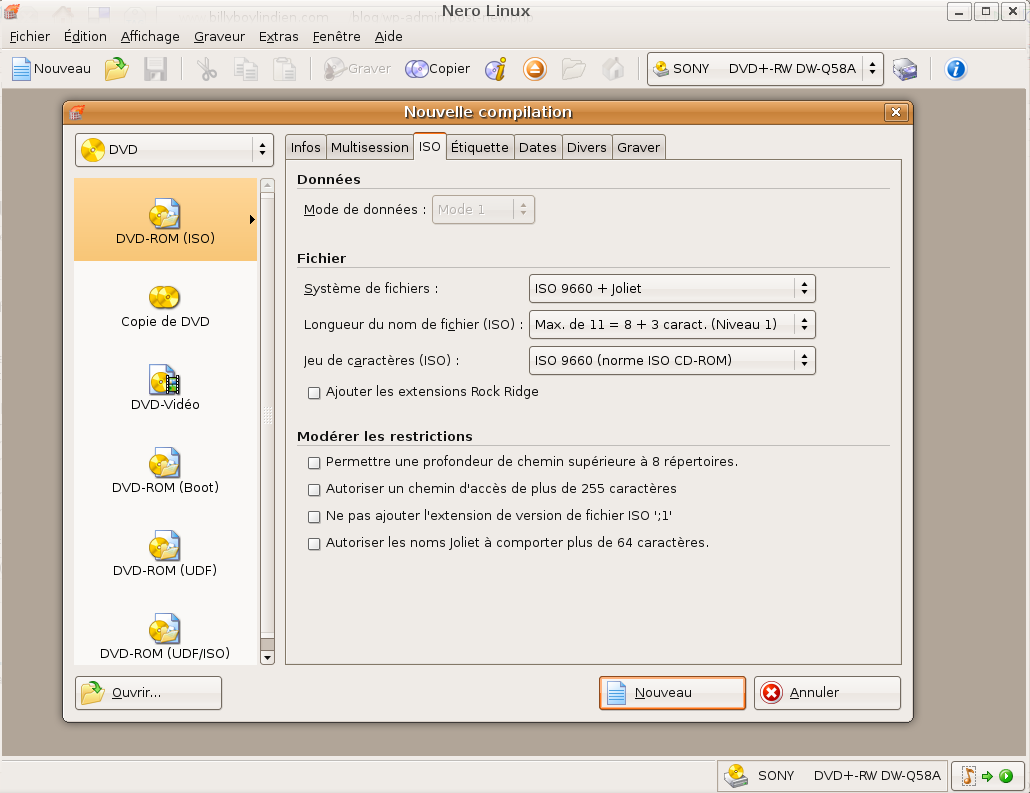This screenshot has height=793, width=1030.
Task: Click the scissors cut icon
Action: pos(207,69)
